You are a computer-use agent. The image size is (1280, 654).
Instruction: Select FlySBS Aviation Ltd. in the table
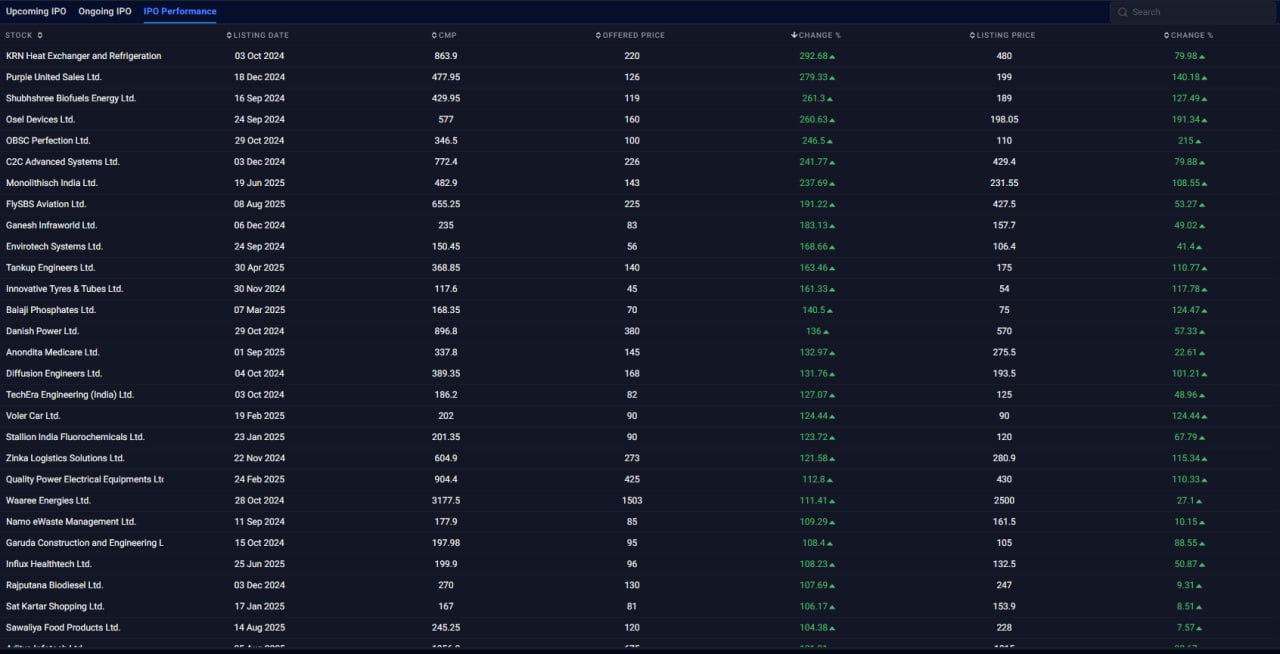tap(46, 204)
